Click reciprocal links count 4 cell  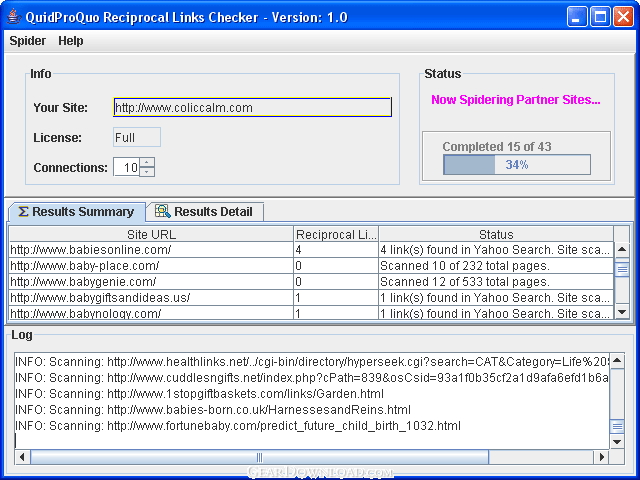[x=336, y=249]
